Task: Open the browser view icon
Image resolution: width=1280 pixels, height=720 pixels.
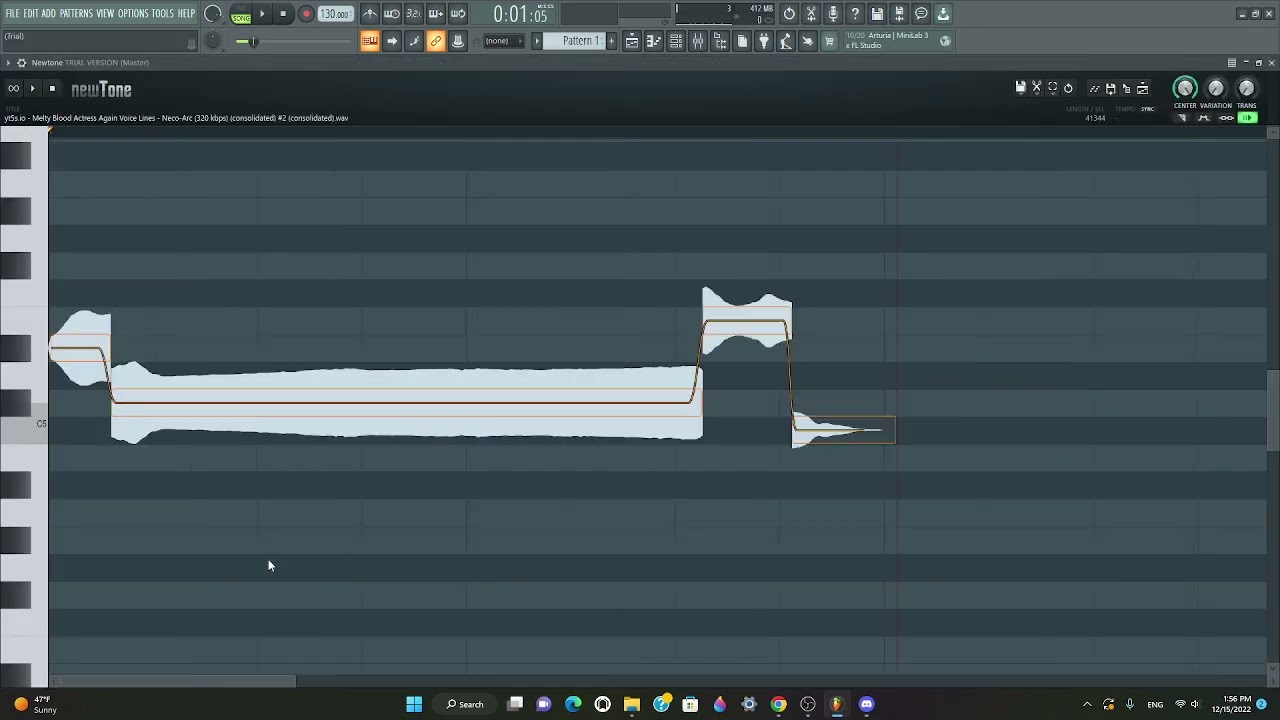Action: click(x=720, y=41)
